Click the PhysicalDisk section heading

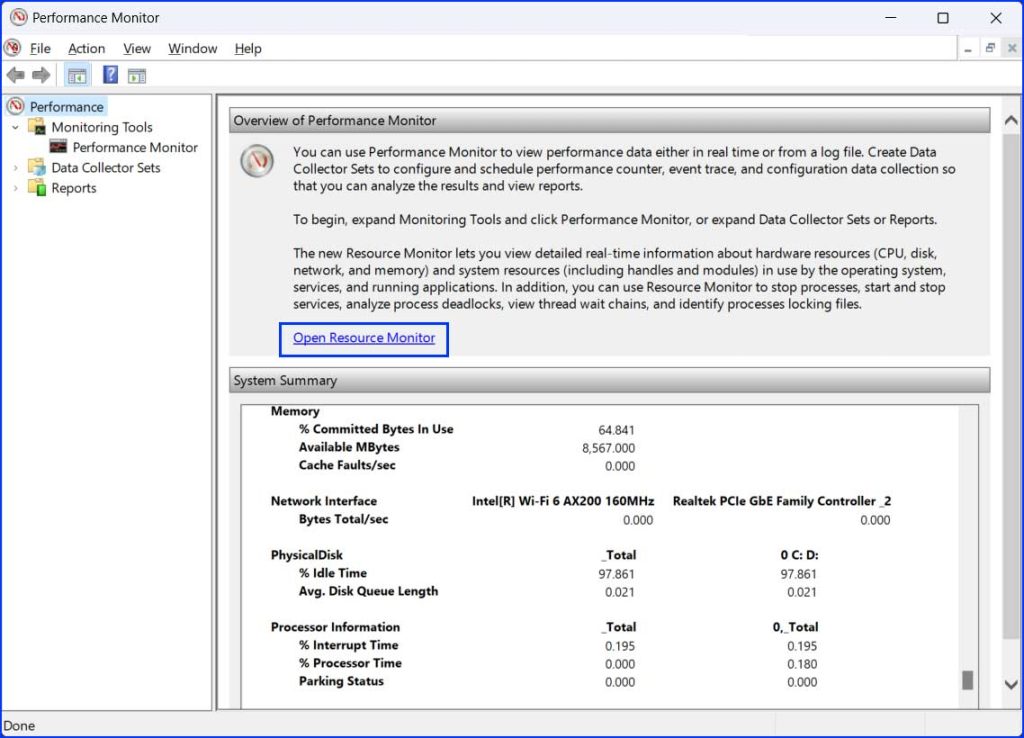click(306, 555)
